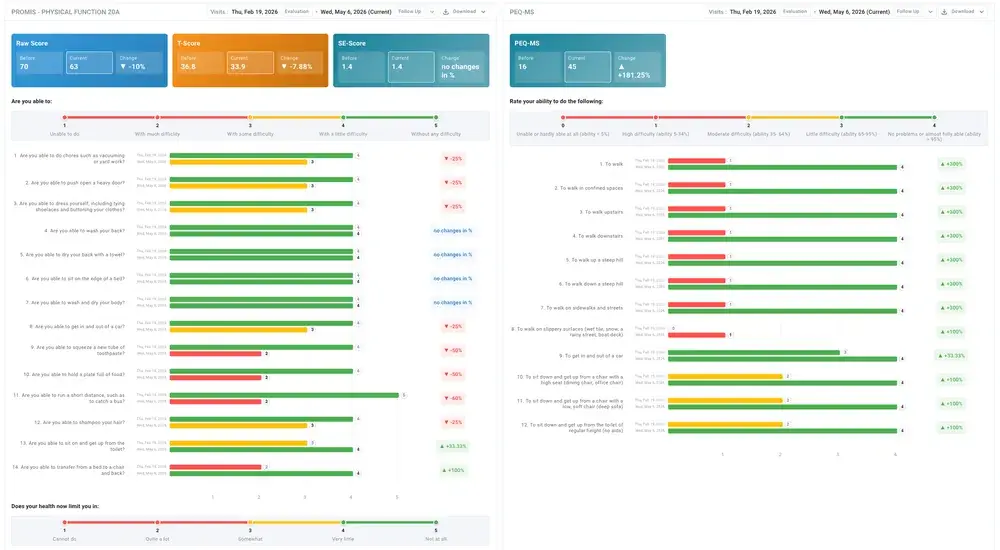1000x550 pixels.
Task: Click the PEQ-MS card Current value 45
Action: coord(572,66)
